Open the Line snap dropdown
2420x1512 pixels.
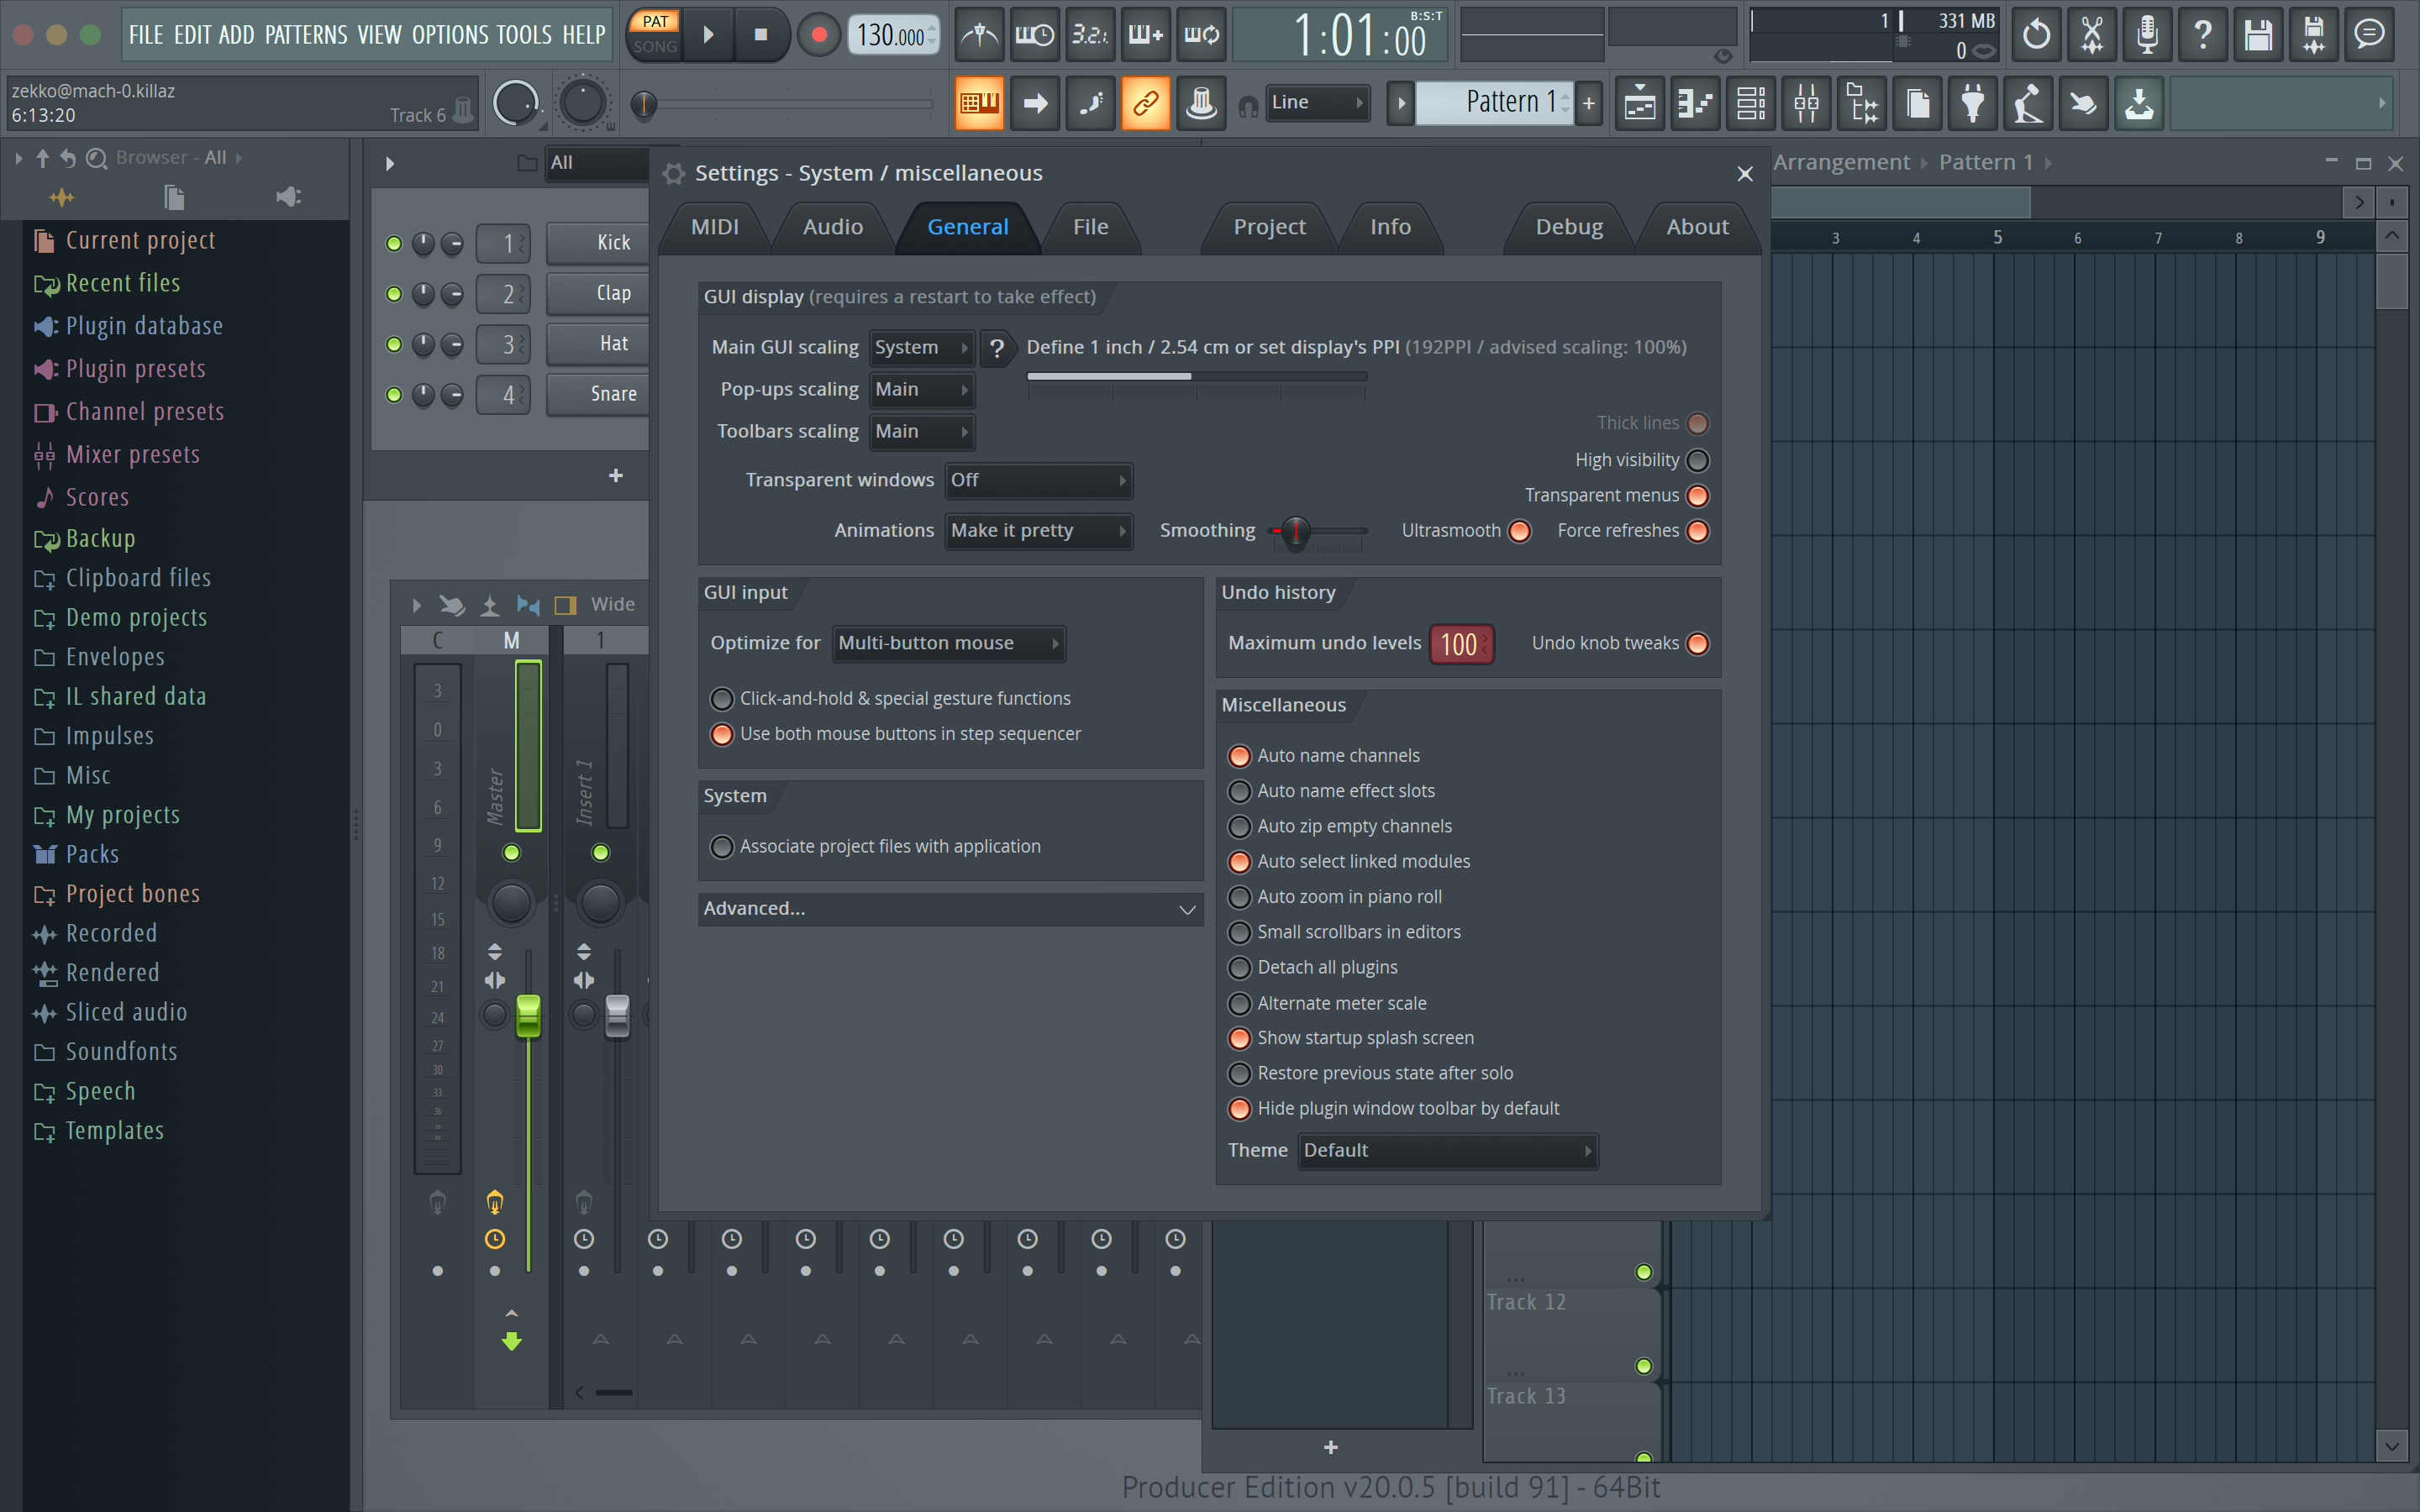click(1317, 103)
